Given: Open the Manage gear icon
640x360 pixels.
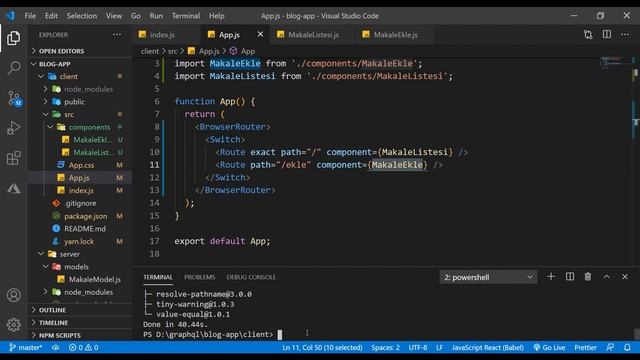Looking at the screenshot, I should tap(13, 325).
